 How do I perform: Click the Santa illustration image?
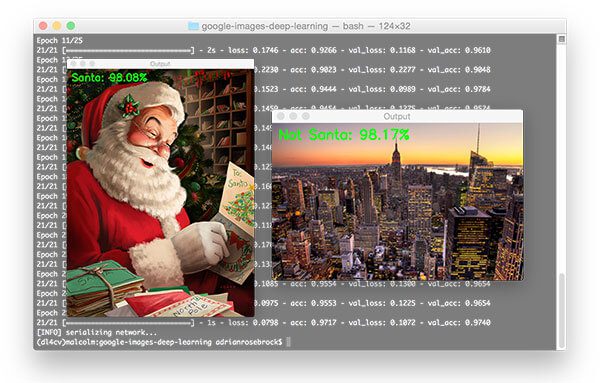(160, 193)
